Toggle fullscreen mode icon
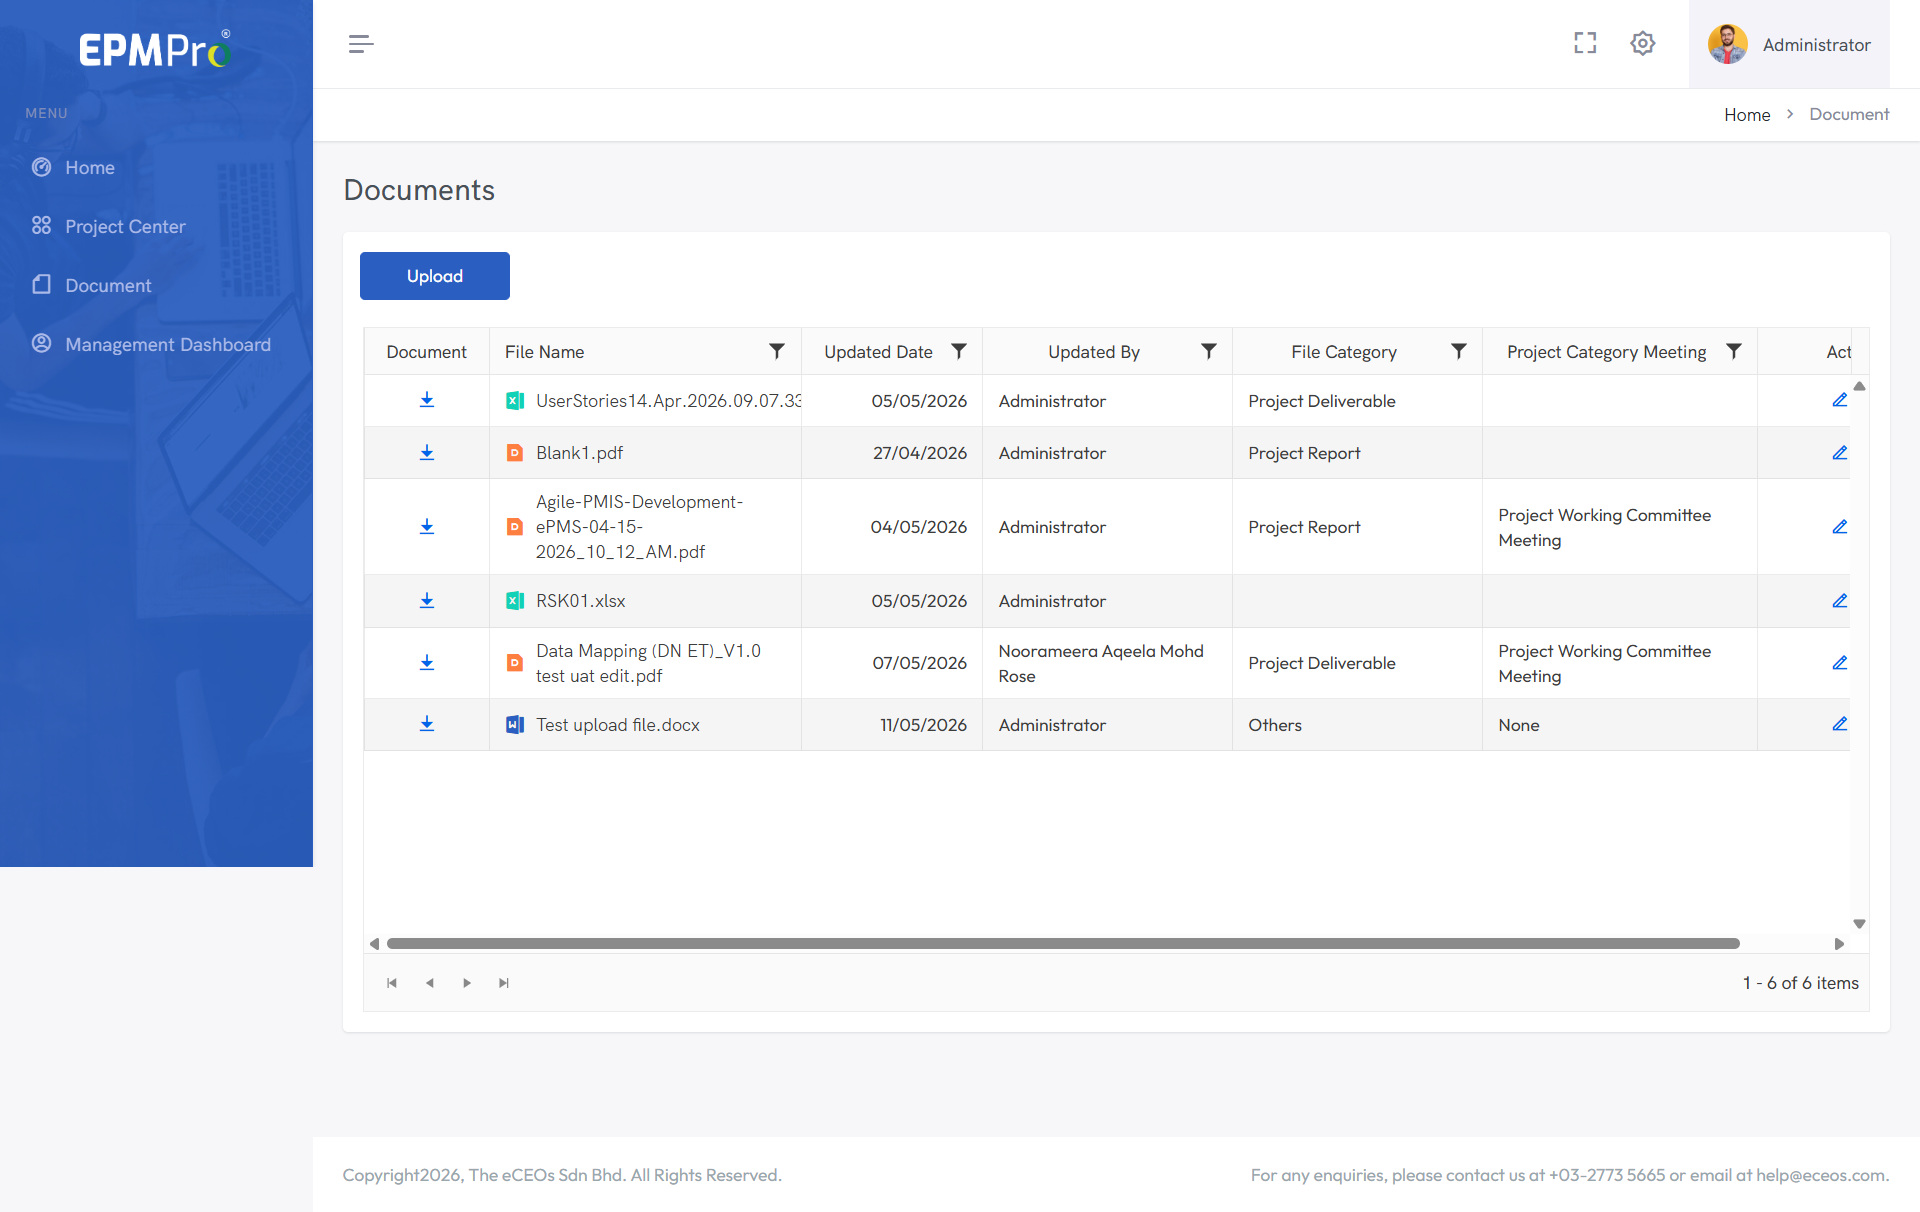Screen dimensions: 1920x1212 pyautogui.click(x=1585, y=43)
